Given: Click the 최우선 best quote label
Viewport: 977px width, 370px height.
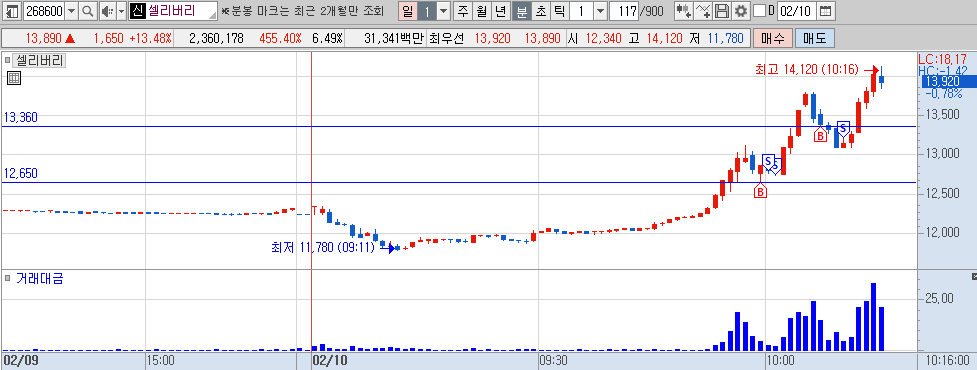Looking at the screenshot, I should (447, 38).
